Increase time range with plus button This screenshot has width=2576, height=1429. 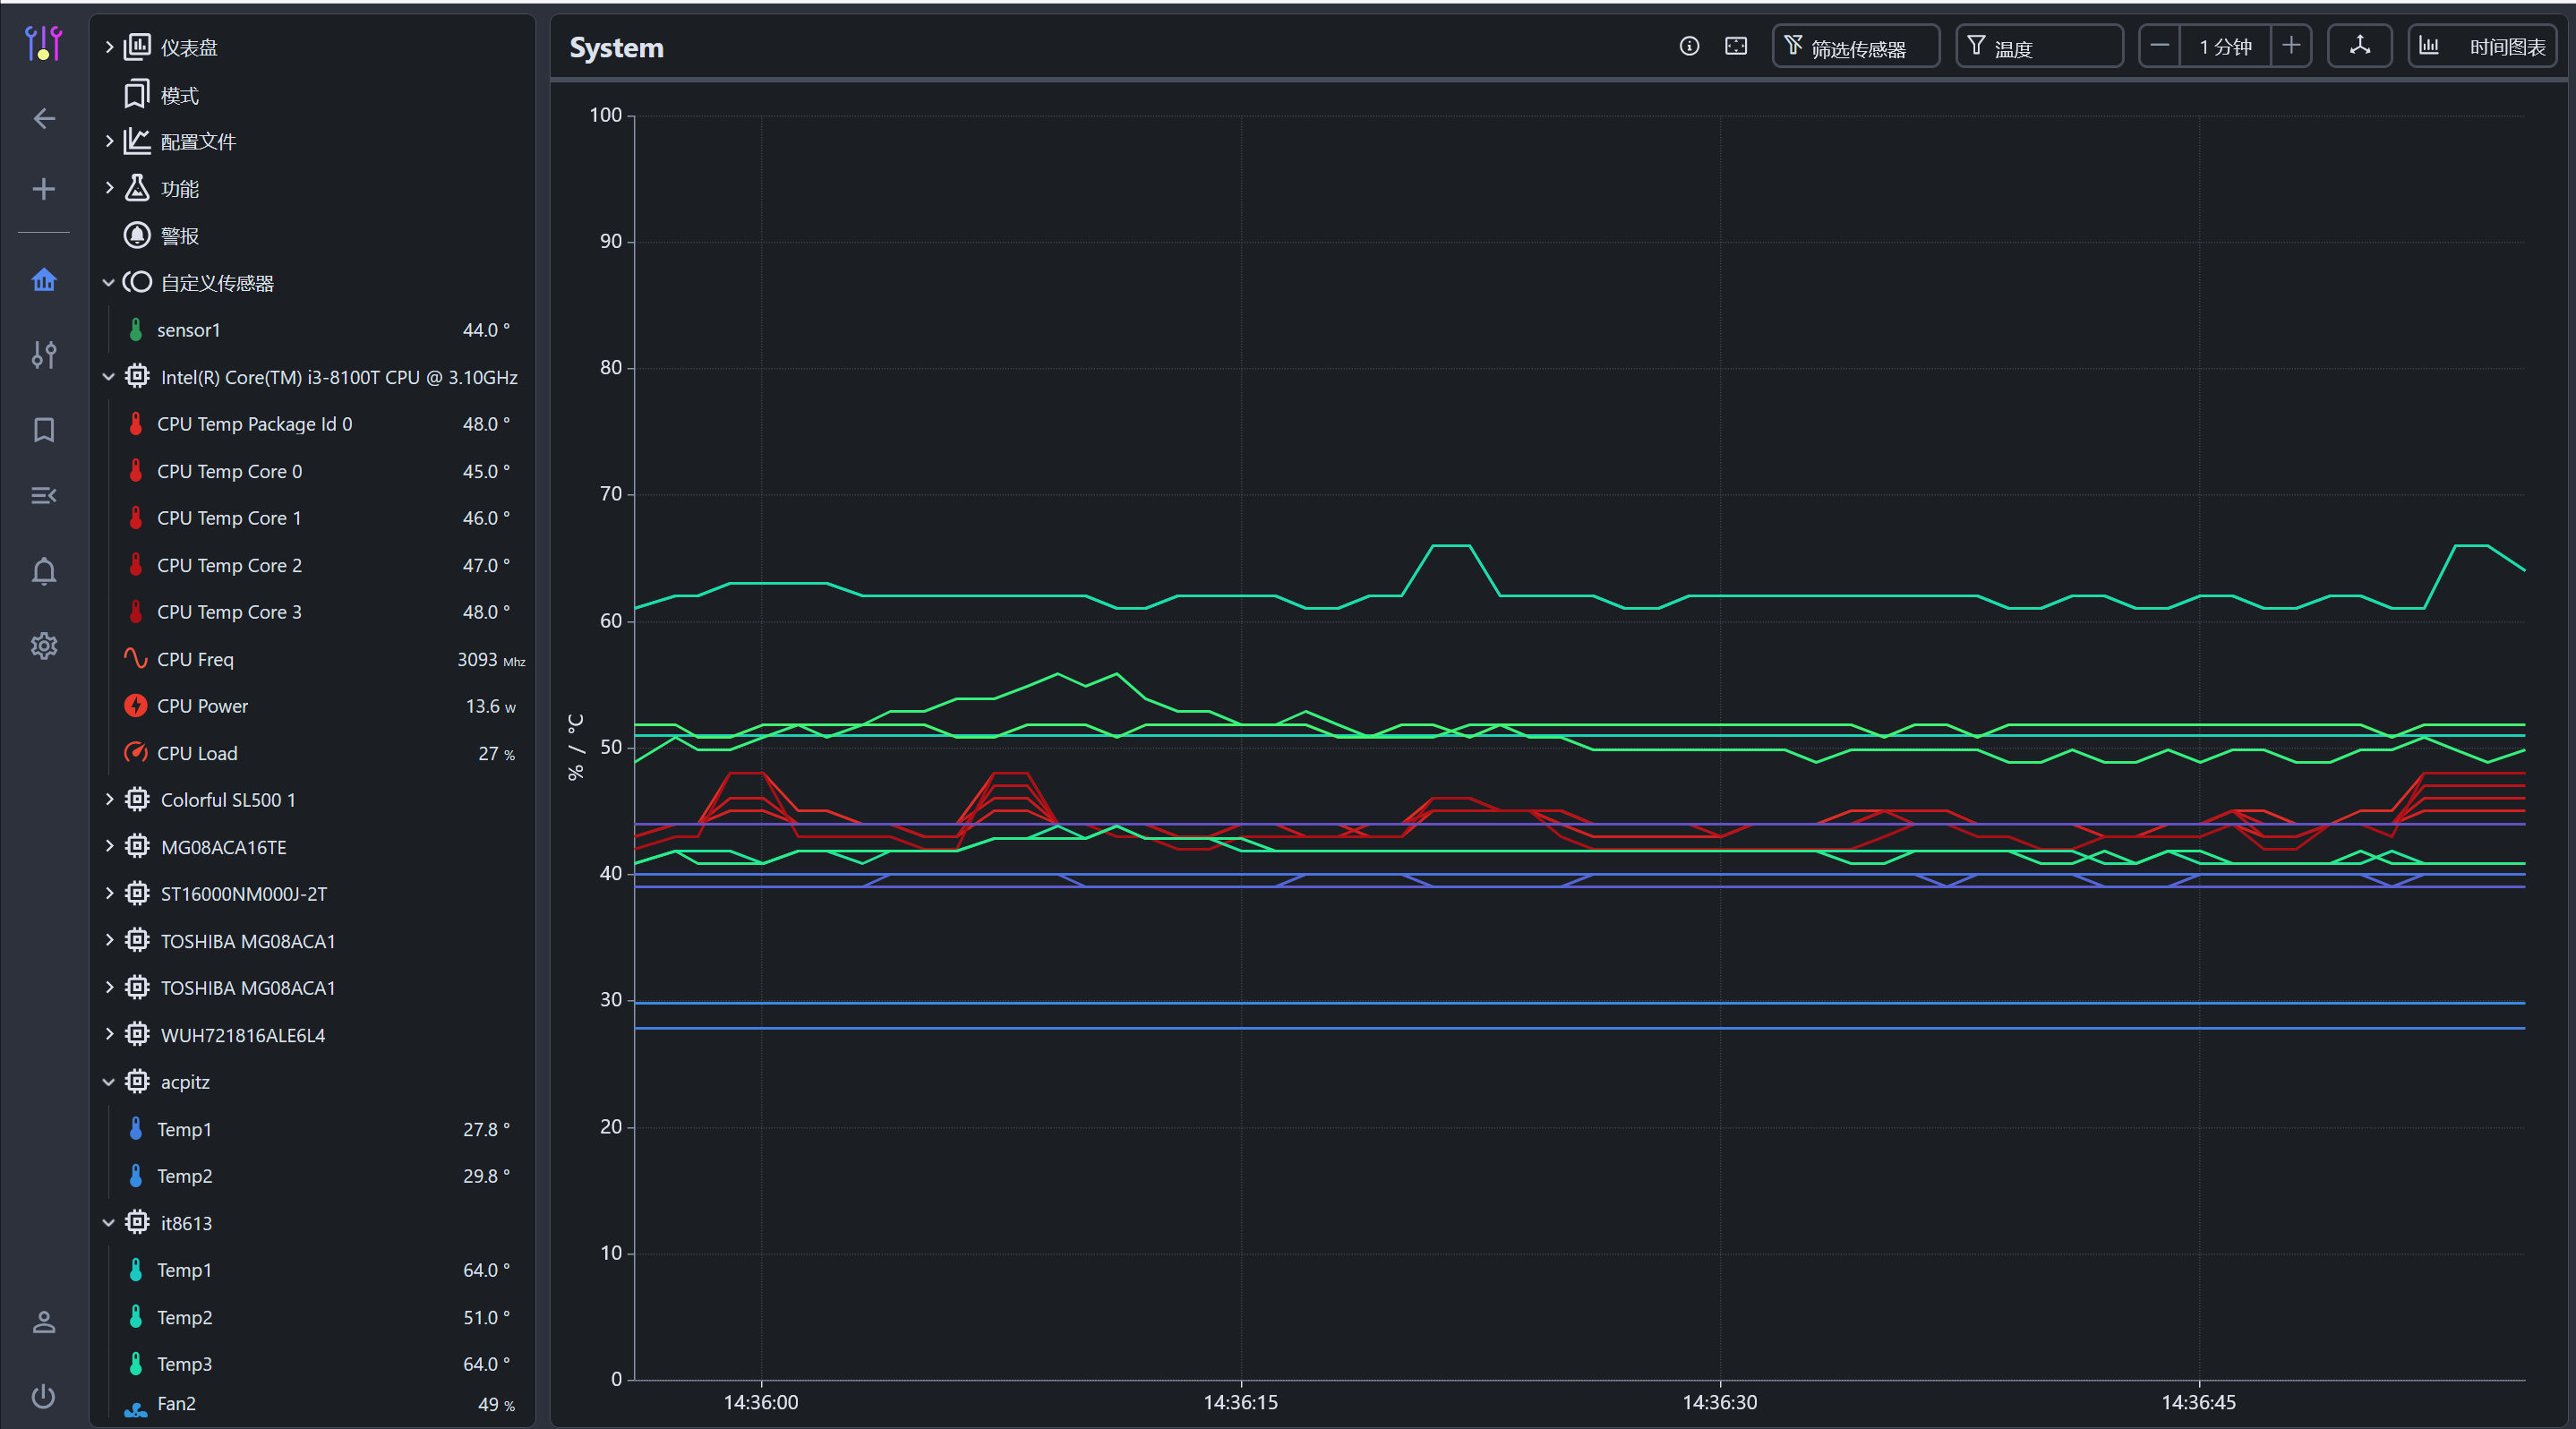point(2291,46)
